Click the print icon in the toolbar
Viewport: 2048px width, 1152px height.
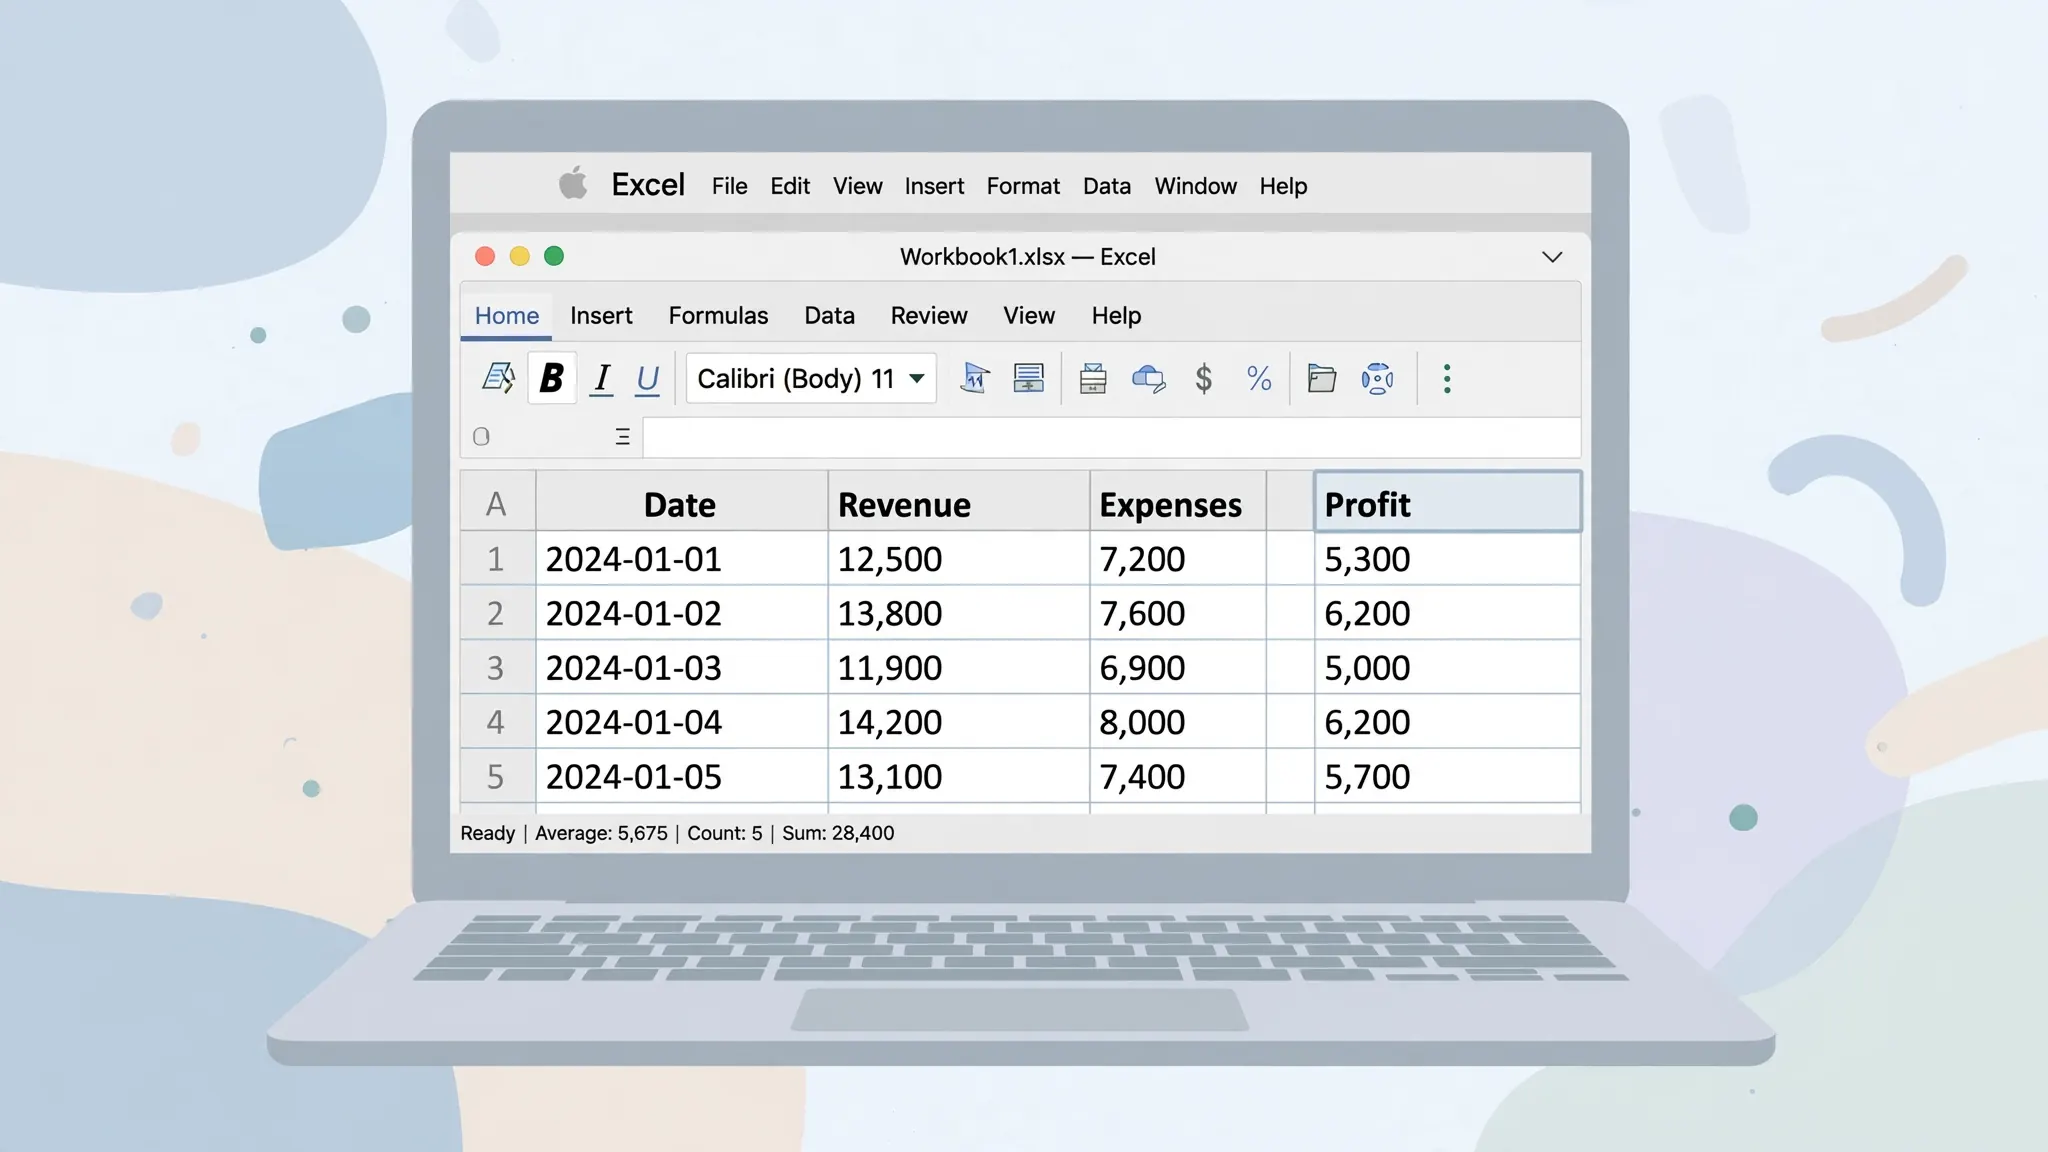1093,378
